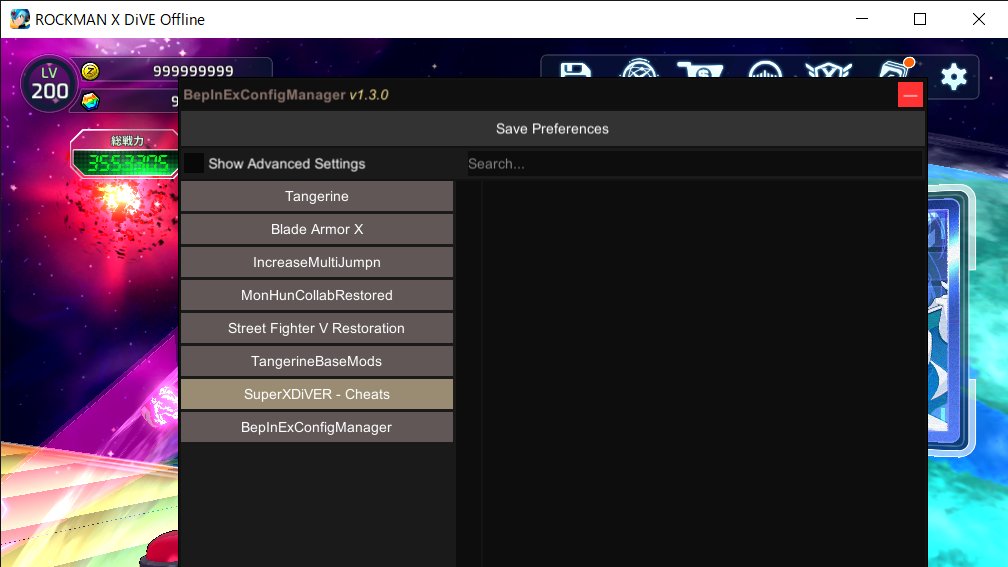This screenshot has height=567, width=1008.
Task: Click the 999999999 Zenny amount
Action: [194, 71]
